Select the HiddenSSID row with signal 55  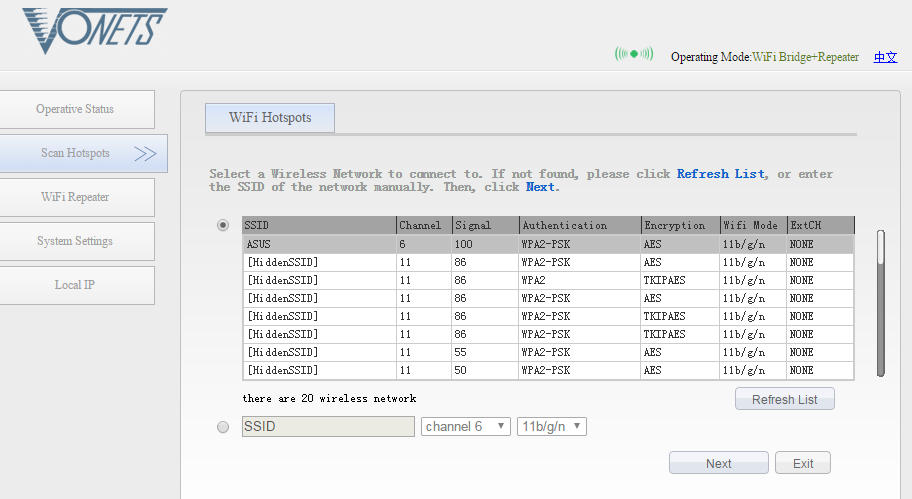pos(548,352)
